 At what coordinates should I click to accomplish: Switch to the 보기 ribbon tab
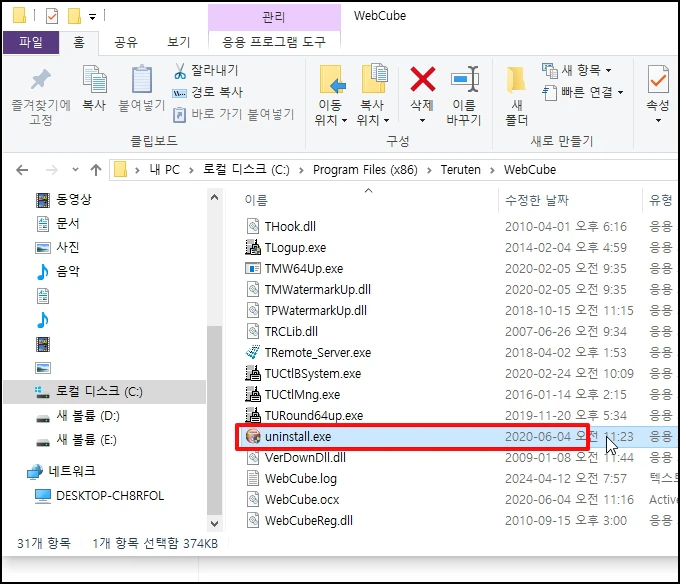(x=179, y=42)
